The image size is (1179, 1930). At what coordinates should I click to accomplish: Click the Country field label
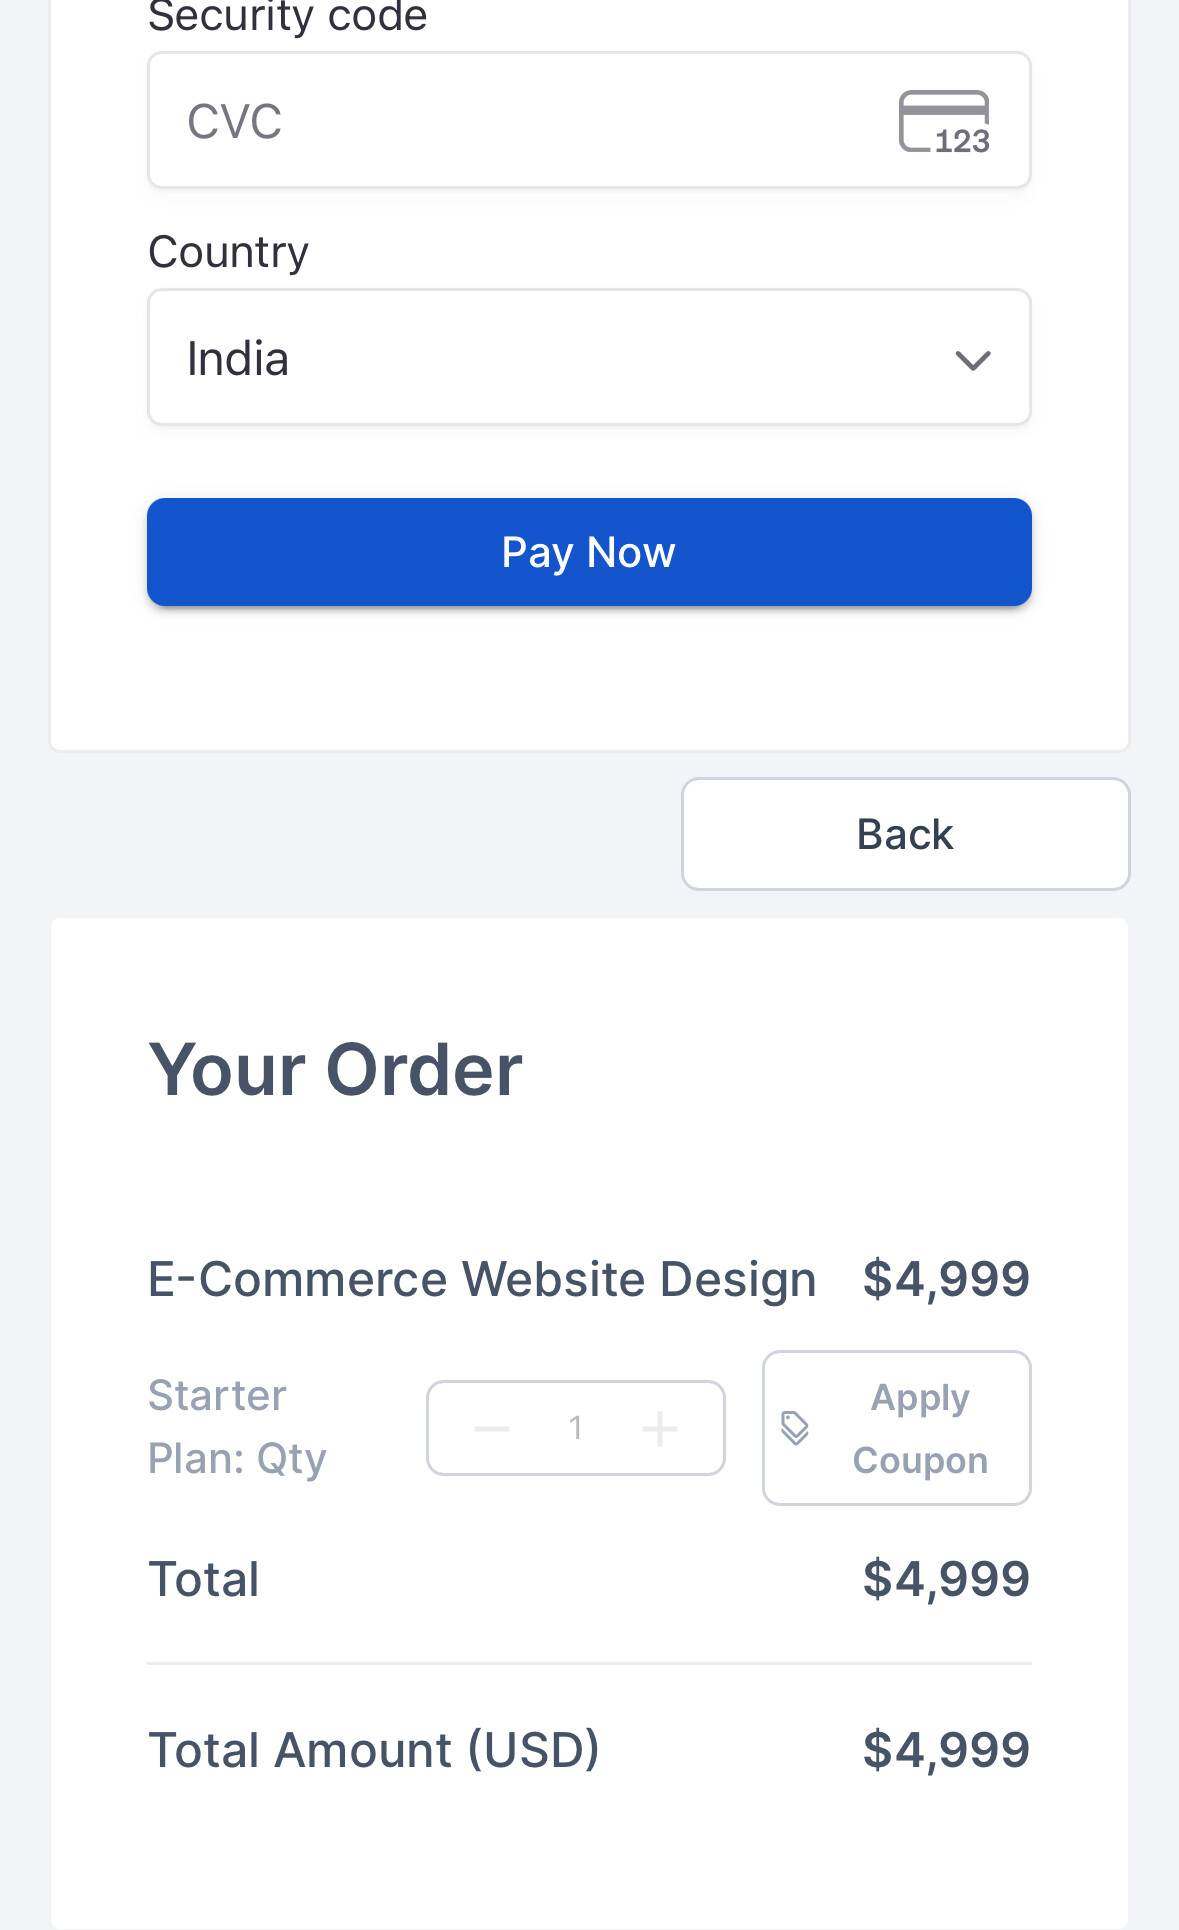[x=228, y=252]
